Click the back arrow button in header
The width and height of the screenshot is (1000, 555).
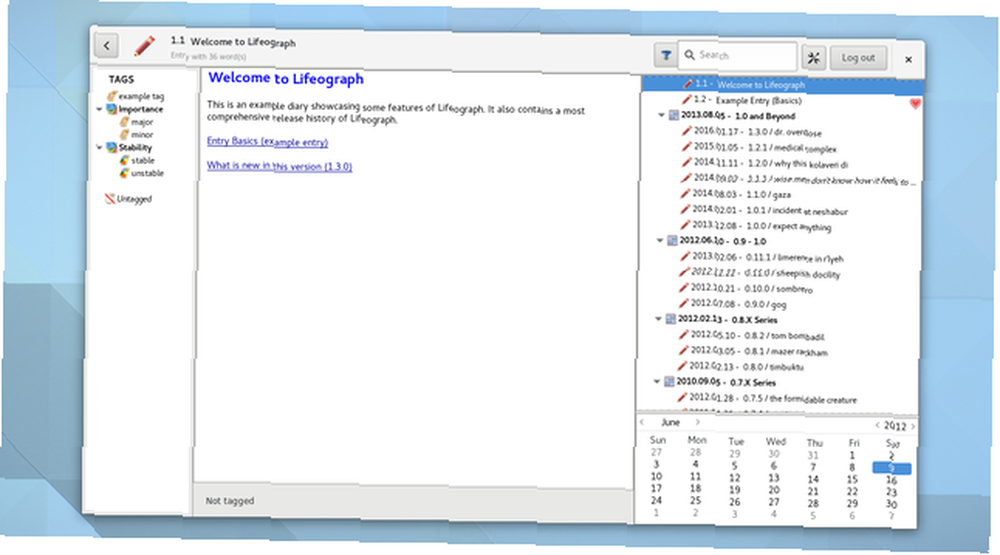click(x=107, y=45)
